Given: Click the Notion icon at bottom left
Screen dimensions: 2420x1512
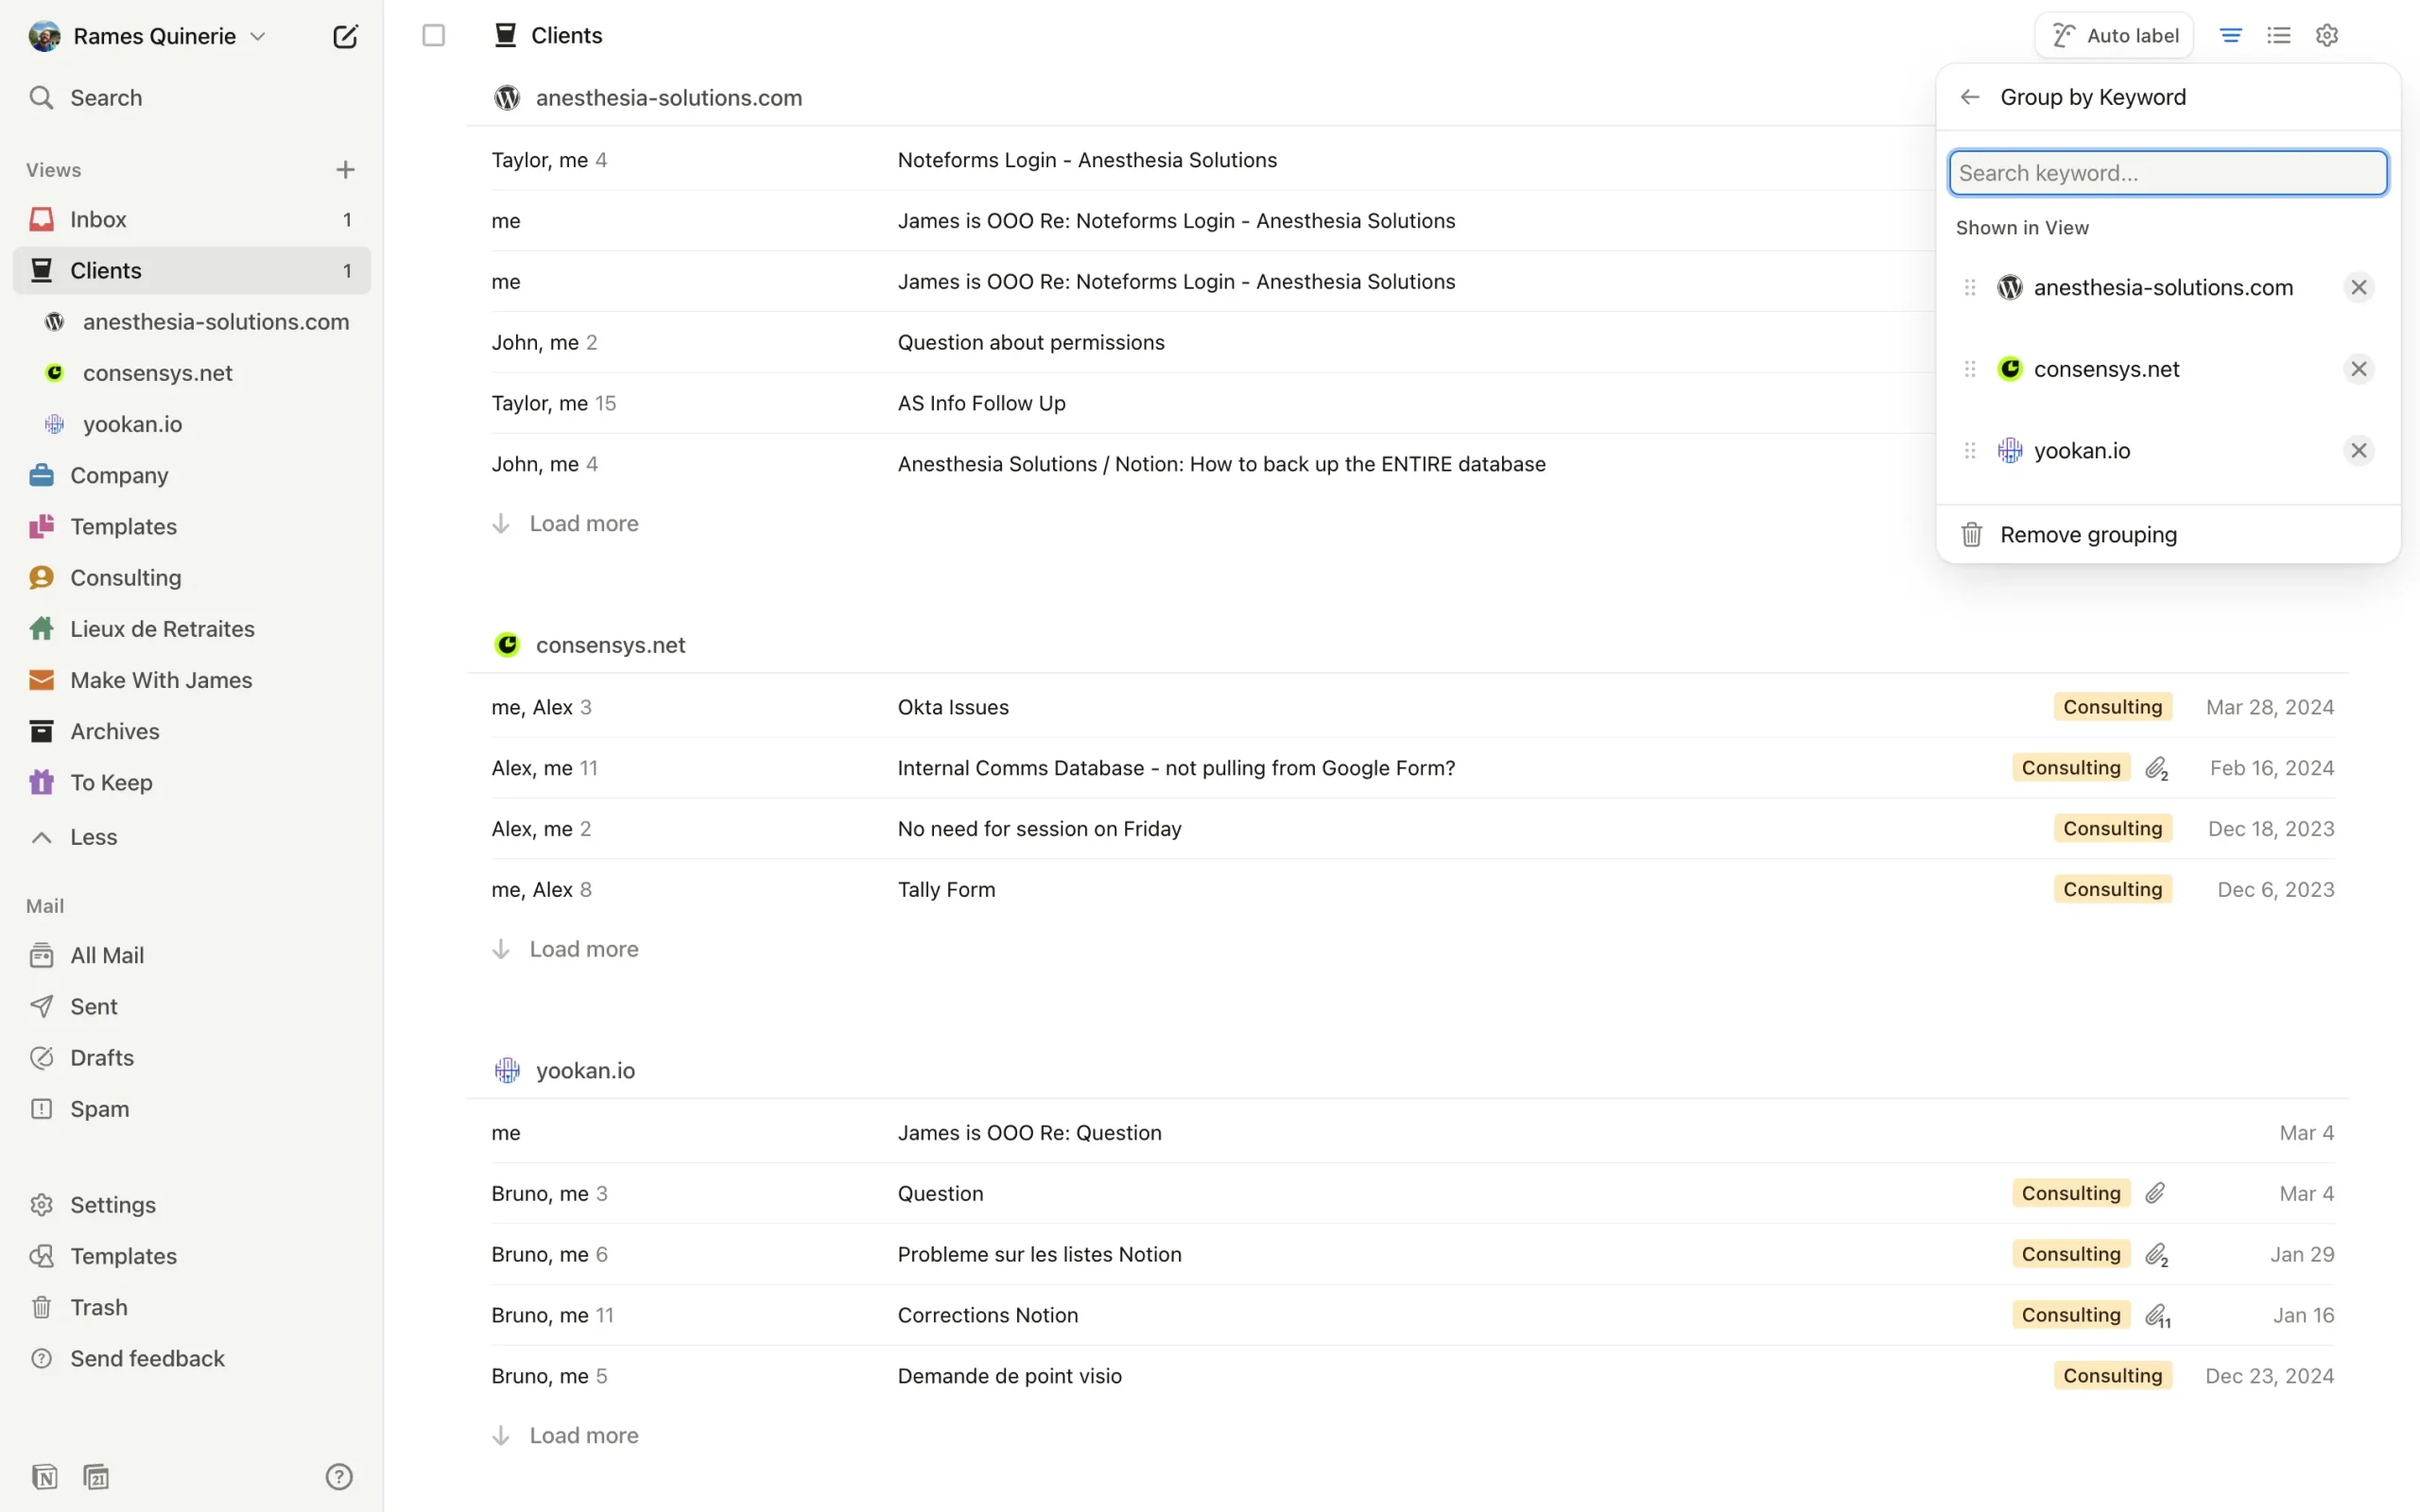Looking at the screenshot, I should tap(44, 1476).
